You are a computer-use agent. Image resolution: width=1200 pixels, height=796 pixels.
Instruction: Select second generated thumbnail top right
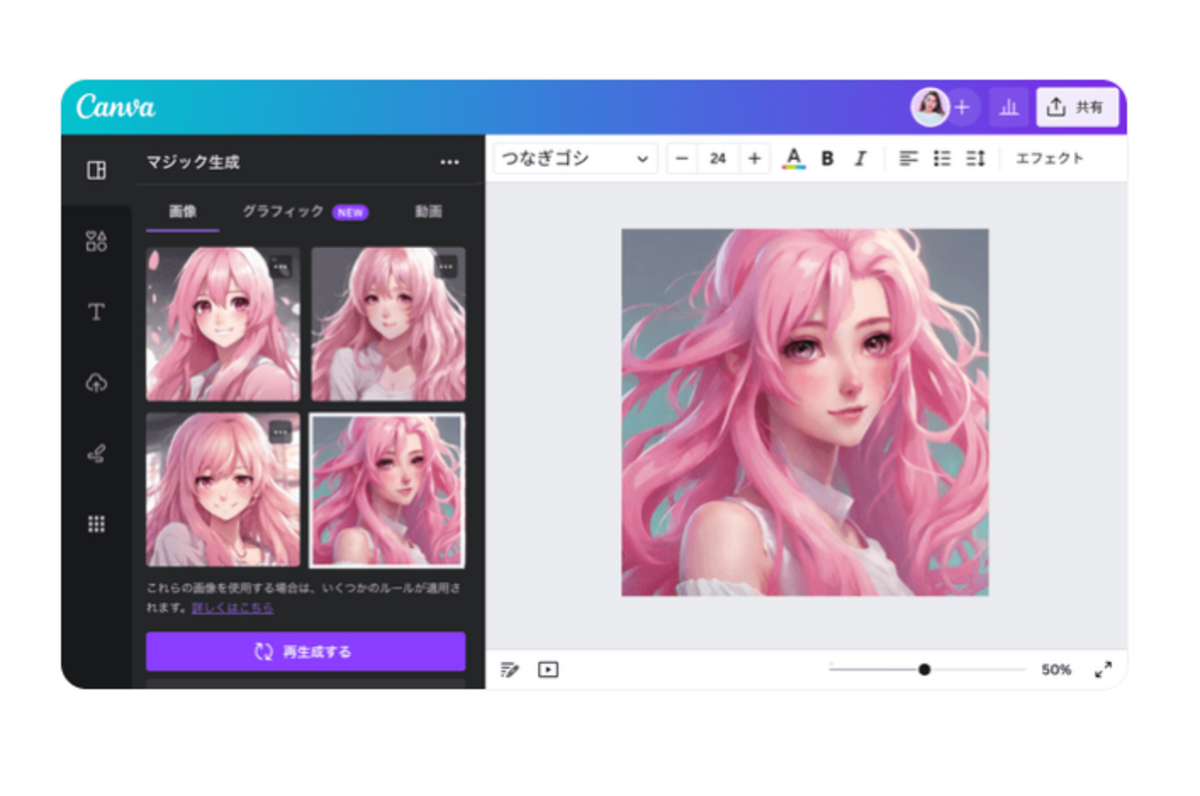(388, 324)
